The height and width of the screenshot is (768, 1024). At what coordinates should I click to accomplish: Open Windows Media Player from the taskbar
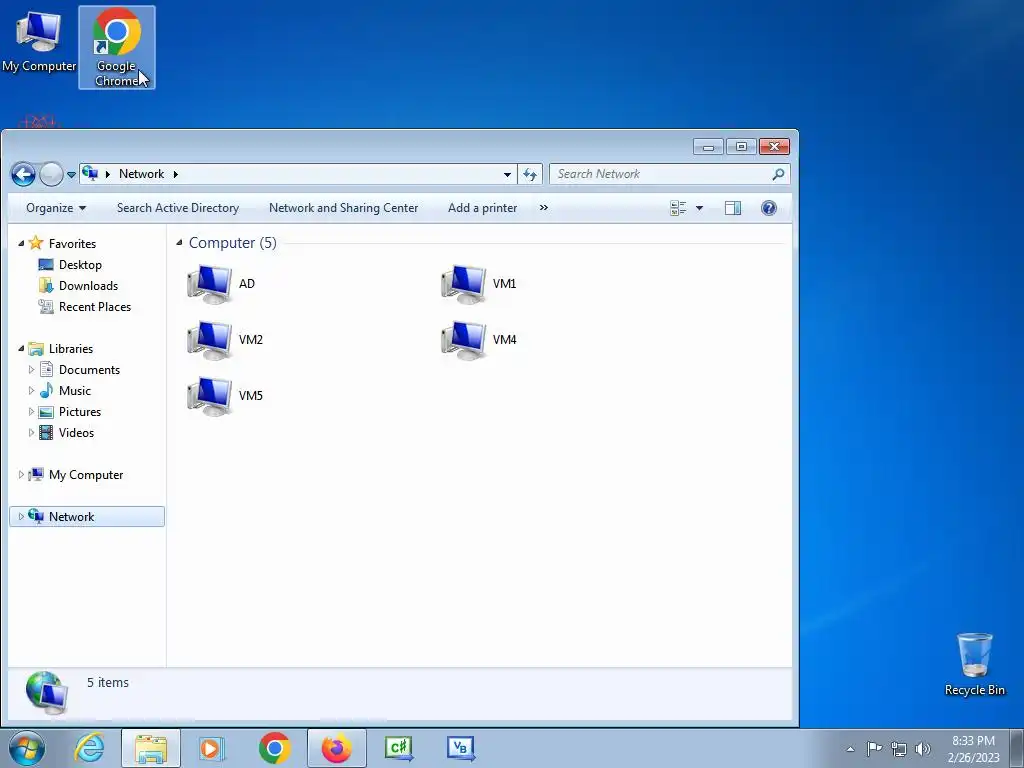coord(212,748)
